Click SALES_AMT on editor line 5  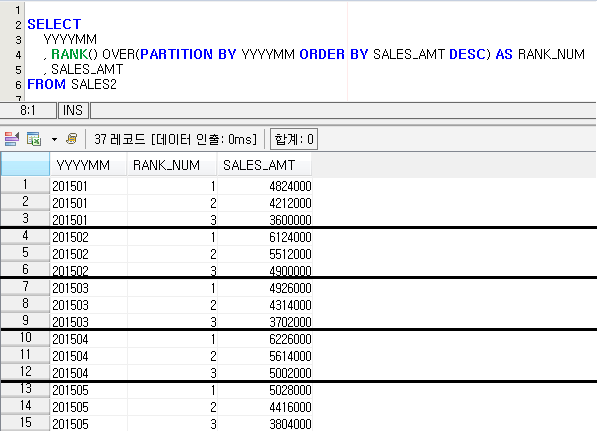87,69
